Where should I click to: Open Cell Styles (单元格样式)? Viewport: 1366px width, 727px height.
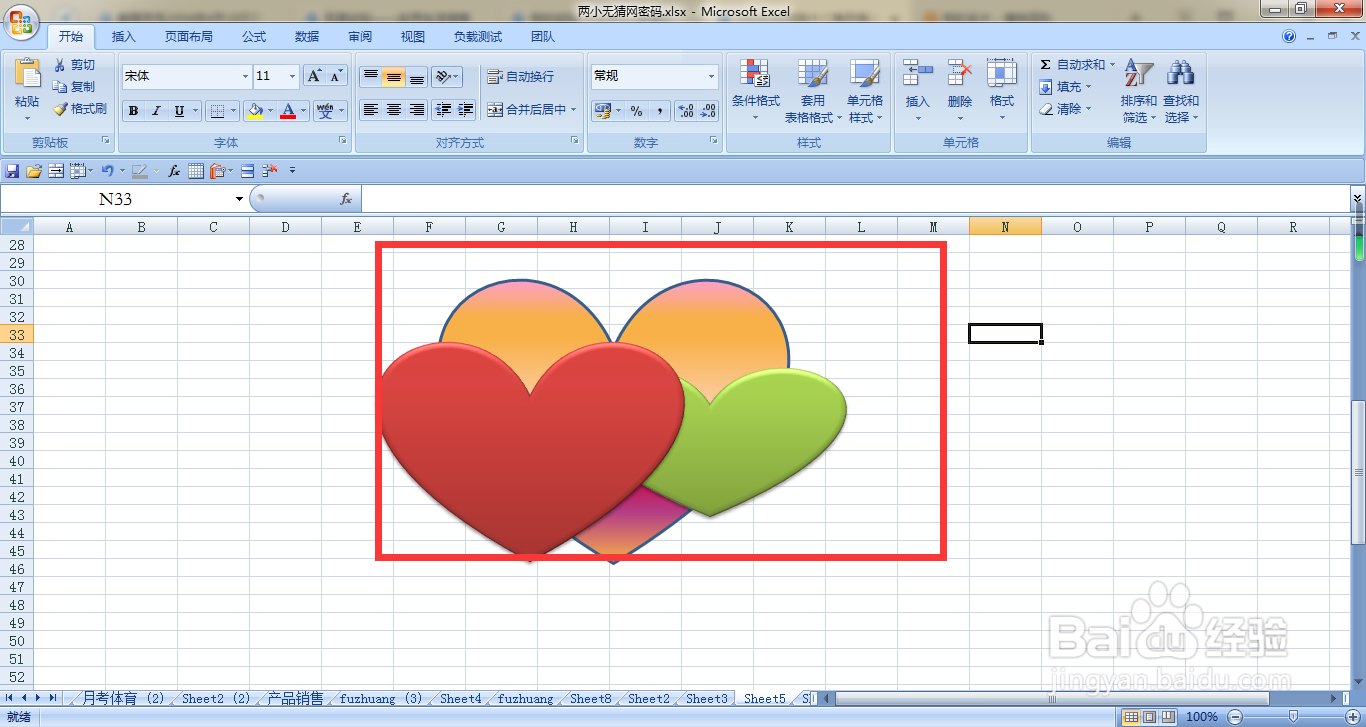pyautogui.click(x=865, y=90)
